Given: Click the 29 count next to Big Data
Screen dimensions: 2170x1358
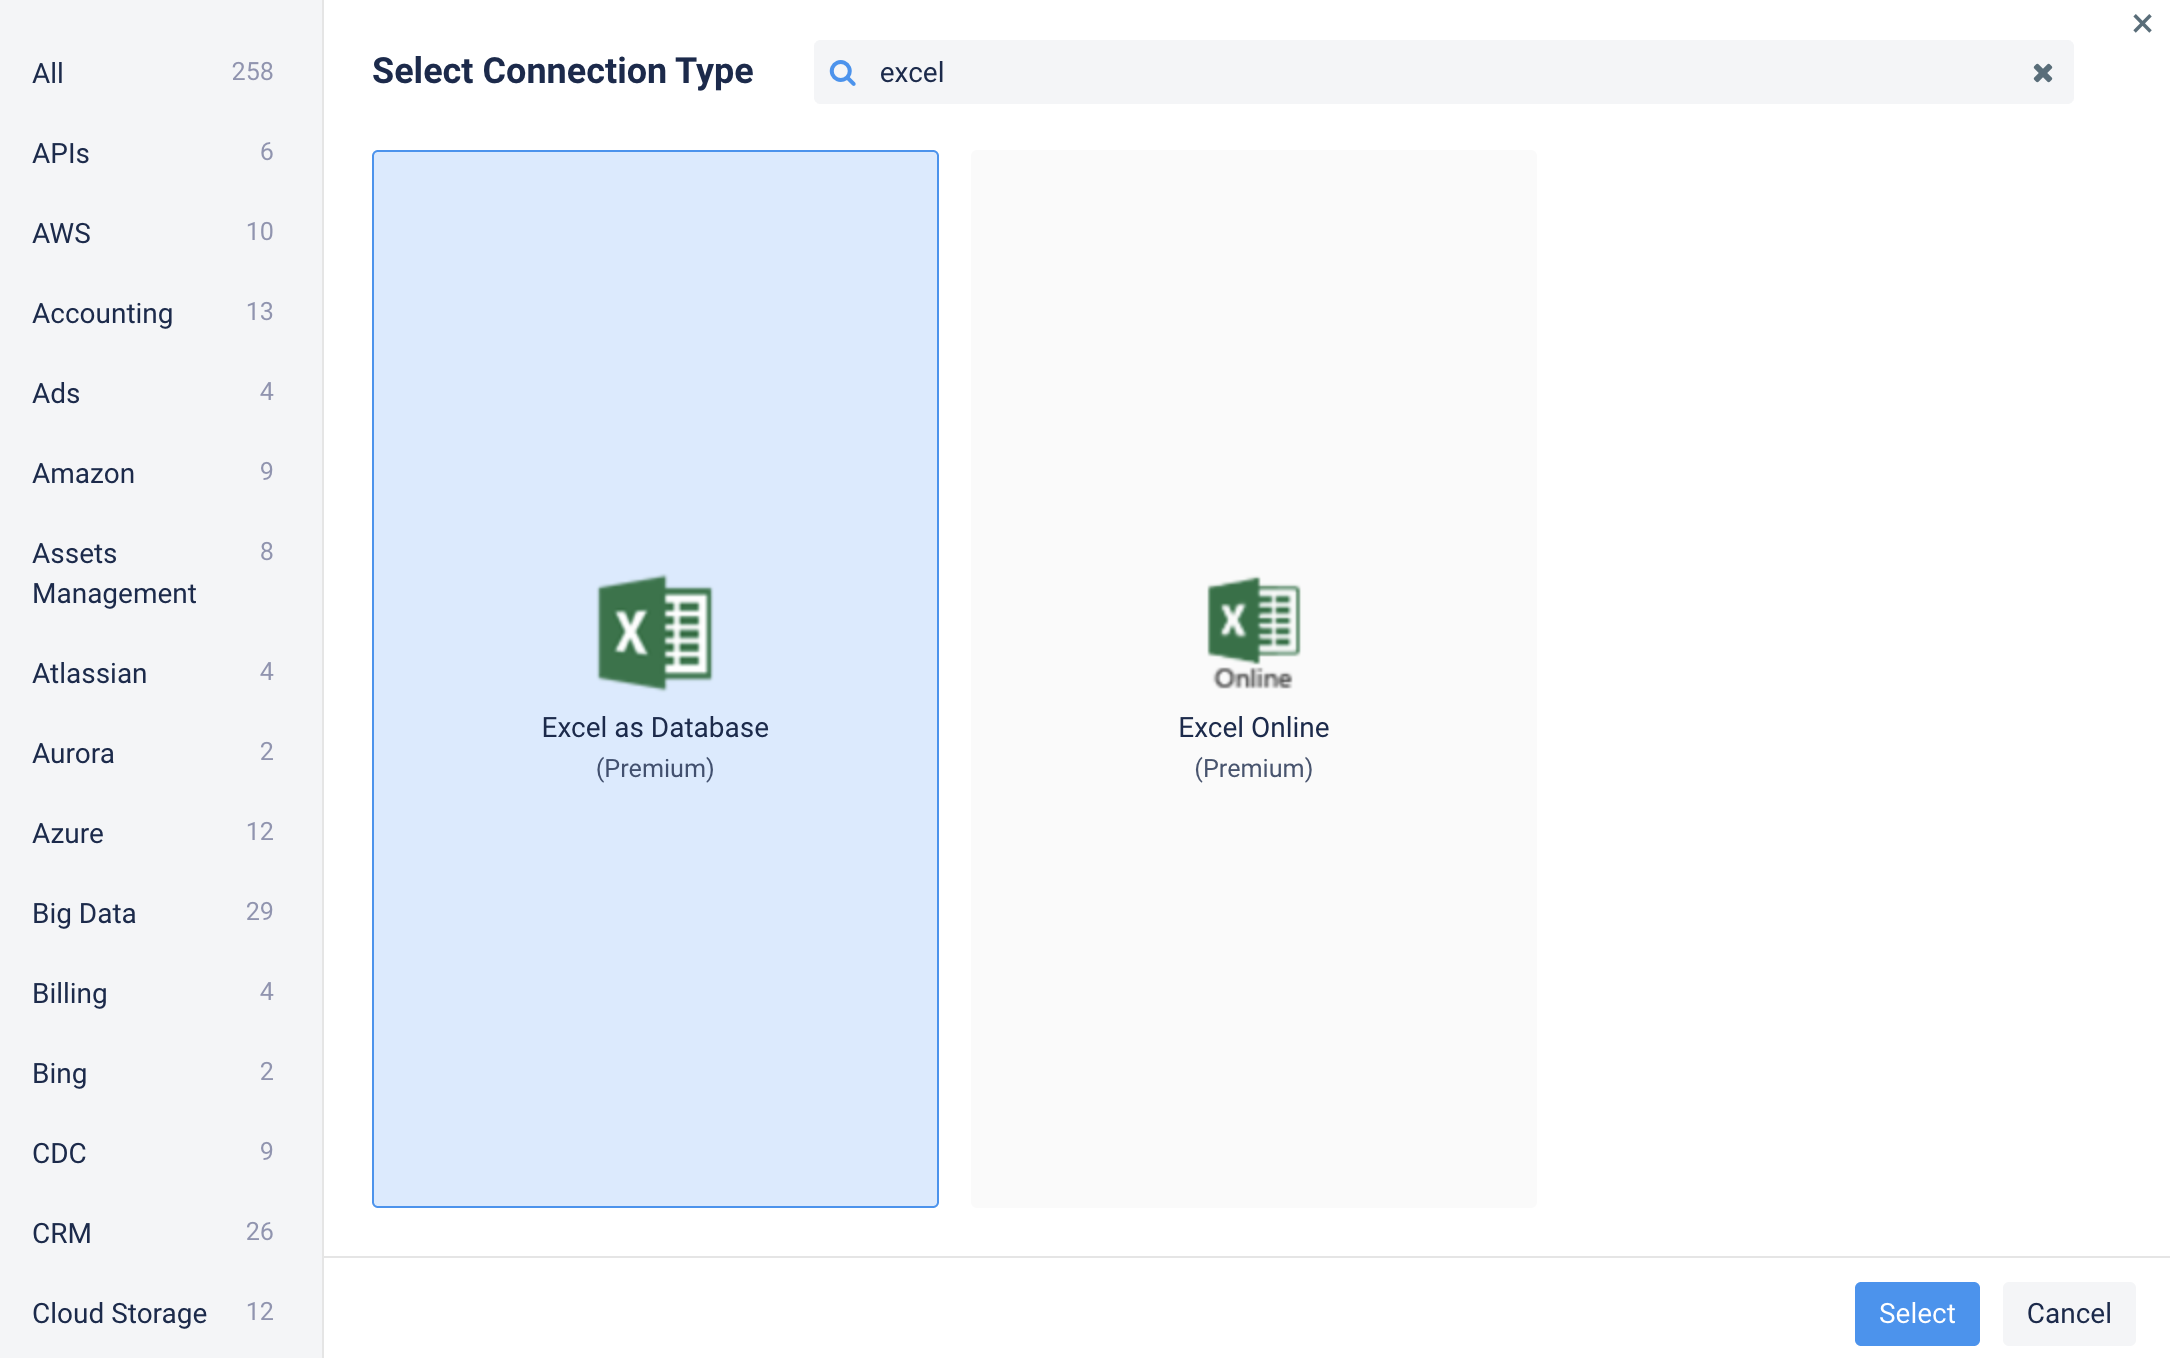Looking at the screenshot, I should coord(259,911).
